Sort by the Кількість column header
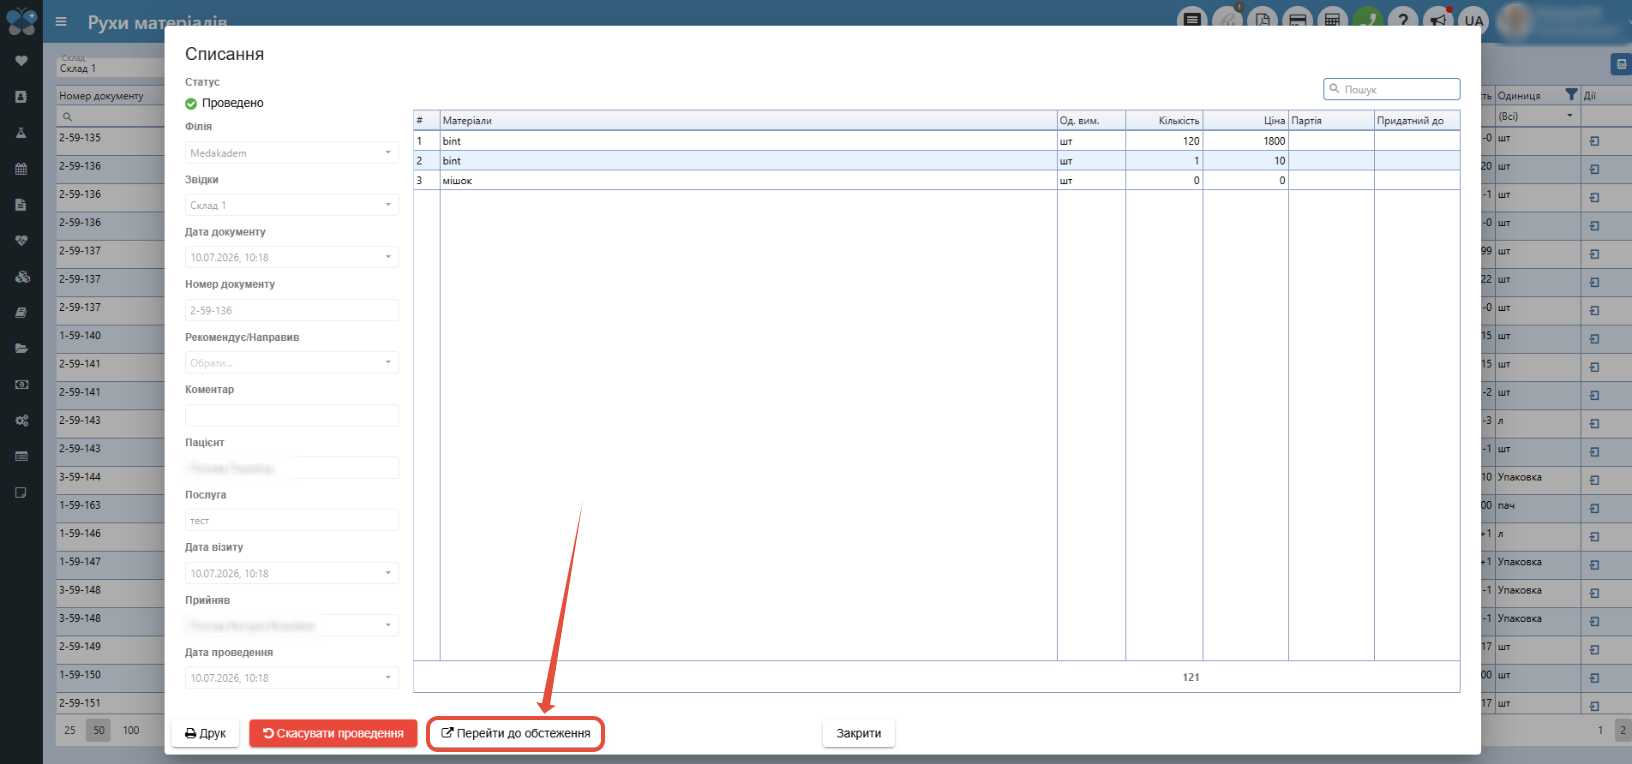Screen dimensions: 1632x764 [x=1164, y=120]
